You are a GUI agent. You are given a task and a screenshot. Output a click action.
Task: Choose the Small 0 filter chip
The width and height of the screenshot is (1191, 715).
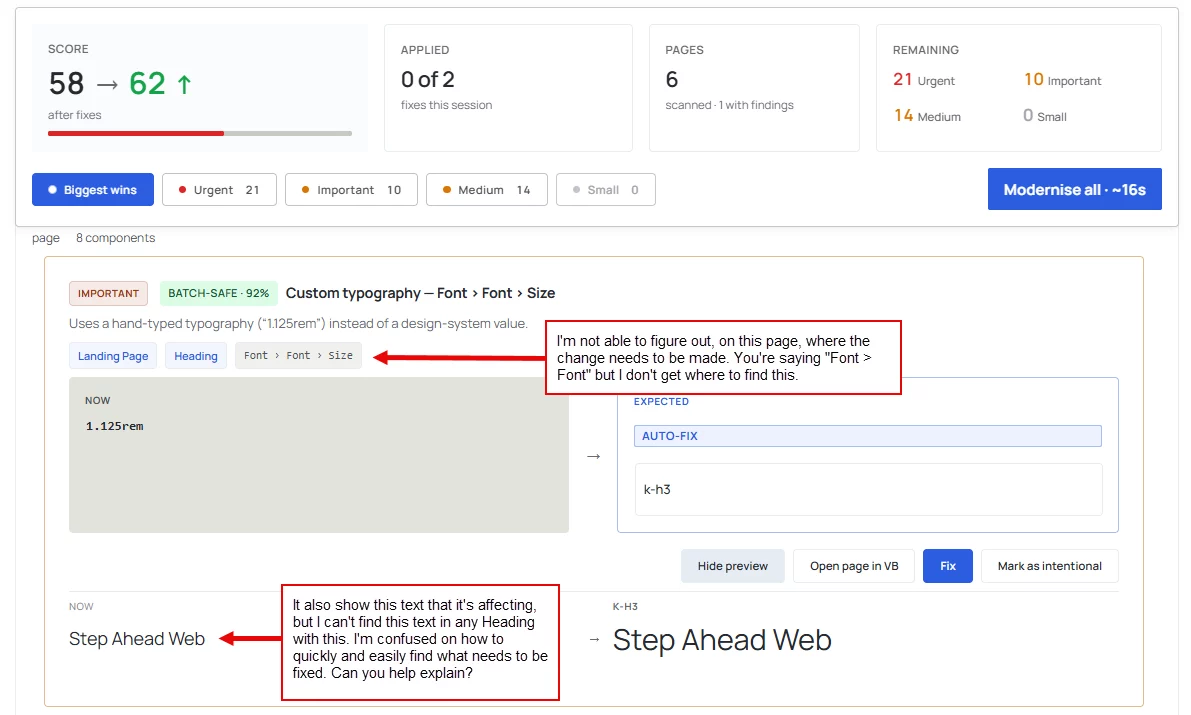605,190
